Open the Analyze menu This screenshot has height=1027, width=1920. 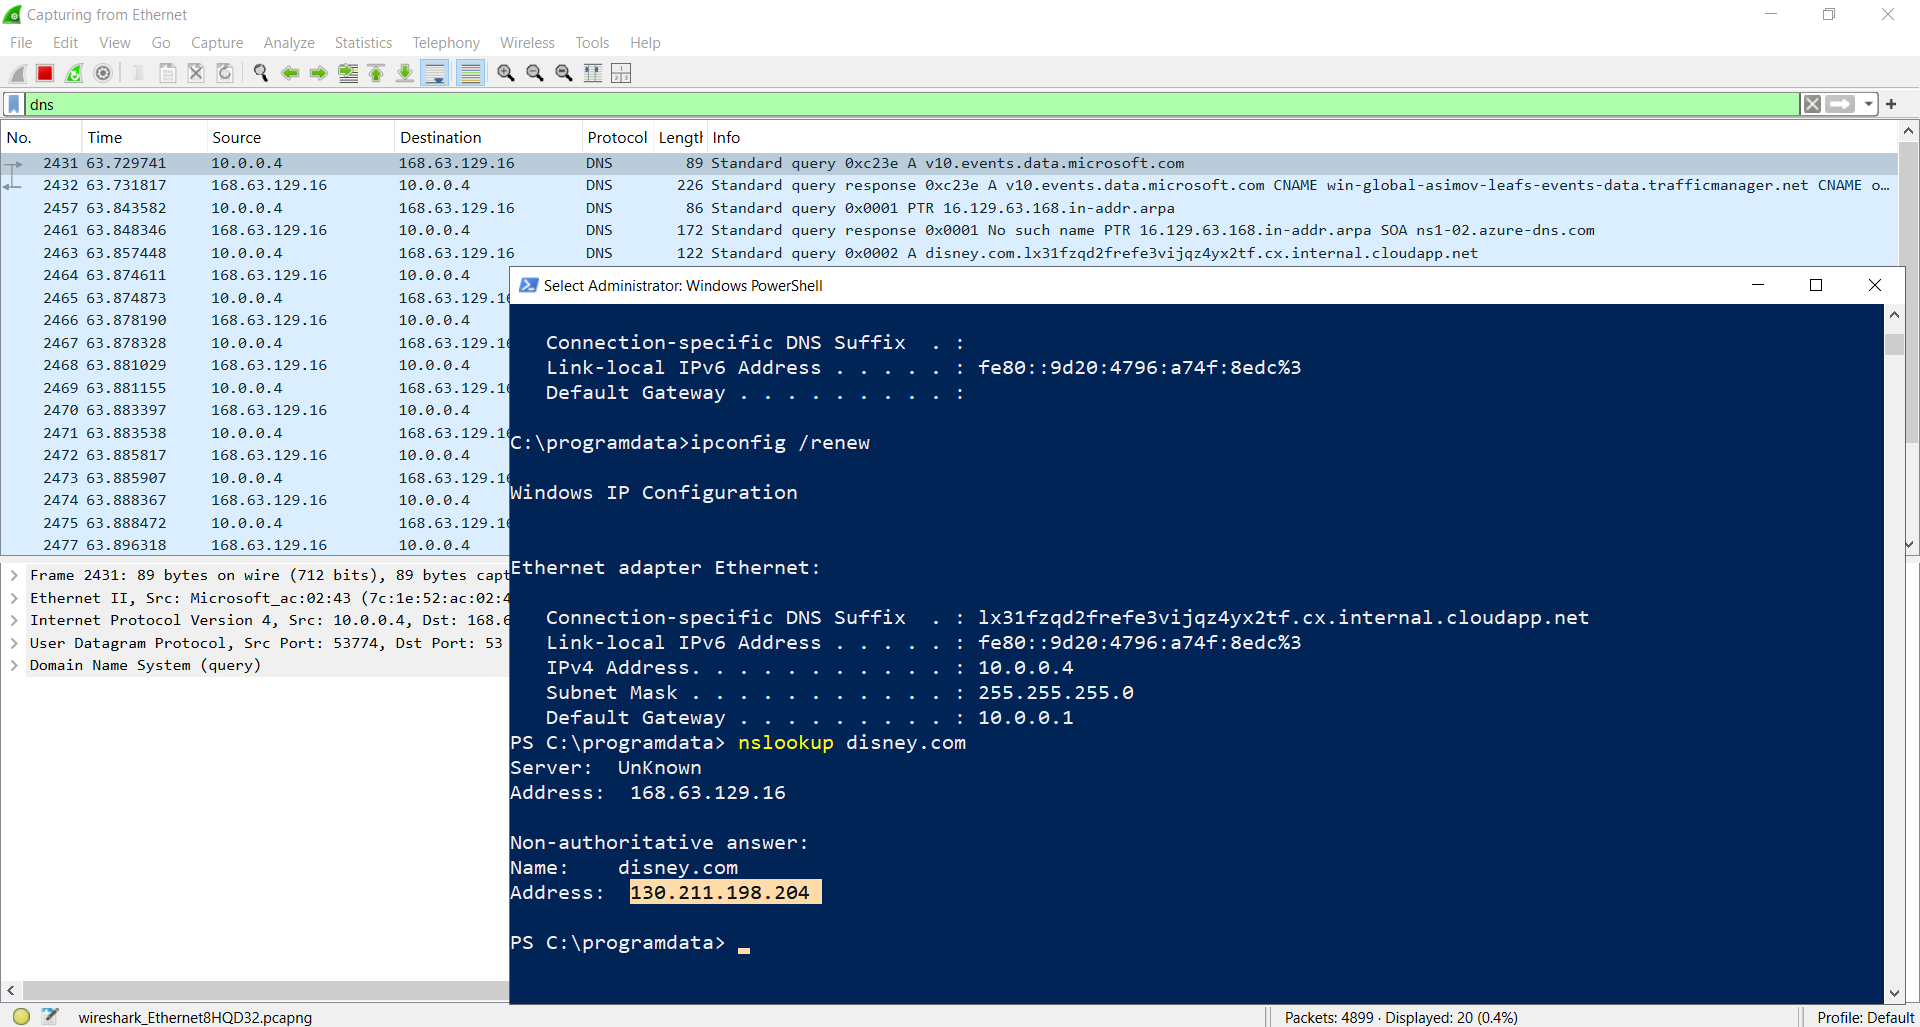coord(289,43)
